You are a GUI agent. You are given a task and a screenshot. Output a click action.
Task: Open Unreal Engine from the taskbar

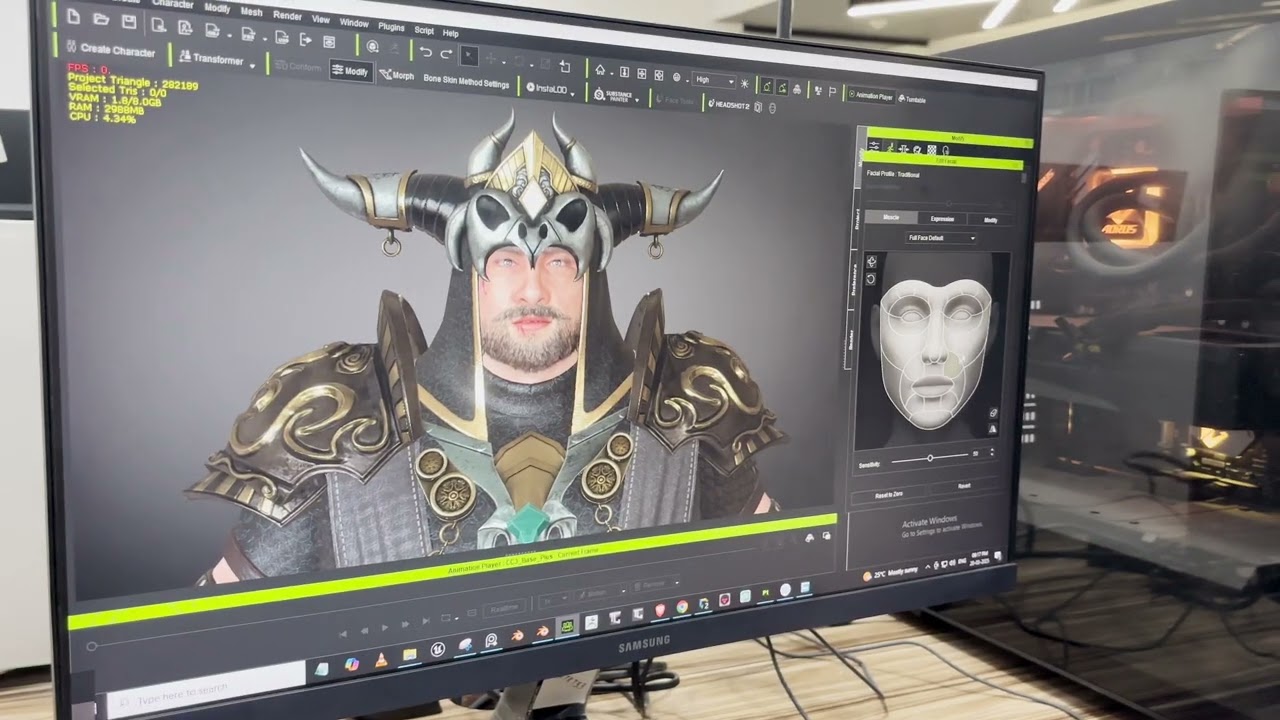(437, 649)
